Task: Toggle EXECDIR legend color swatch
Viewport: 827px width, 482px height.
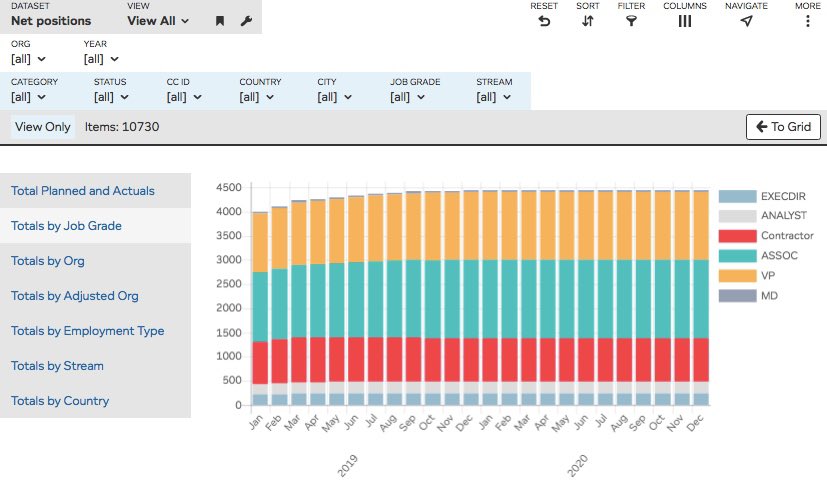Action: click(x=737, y=196)
